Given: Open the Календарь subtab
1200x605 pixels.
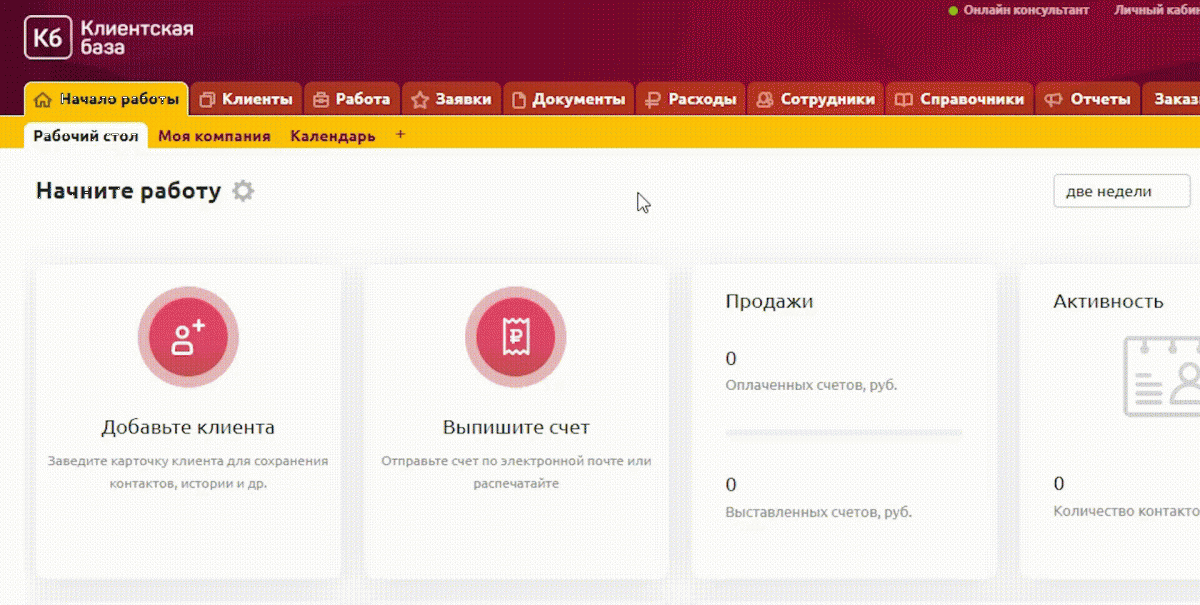Looking at the screenshot, I should pos(333,136).
